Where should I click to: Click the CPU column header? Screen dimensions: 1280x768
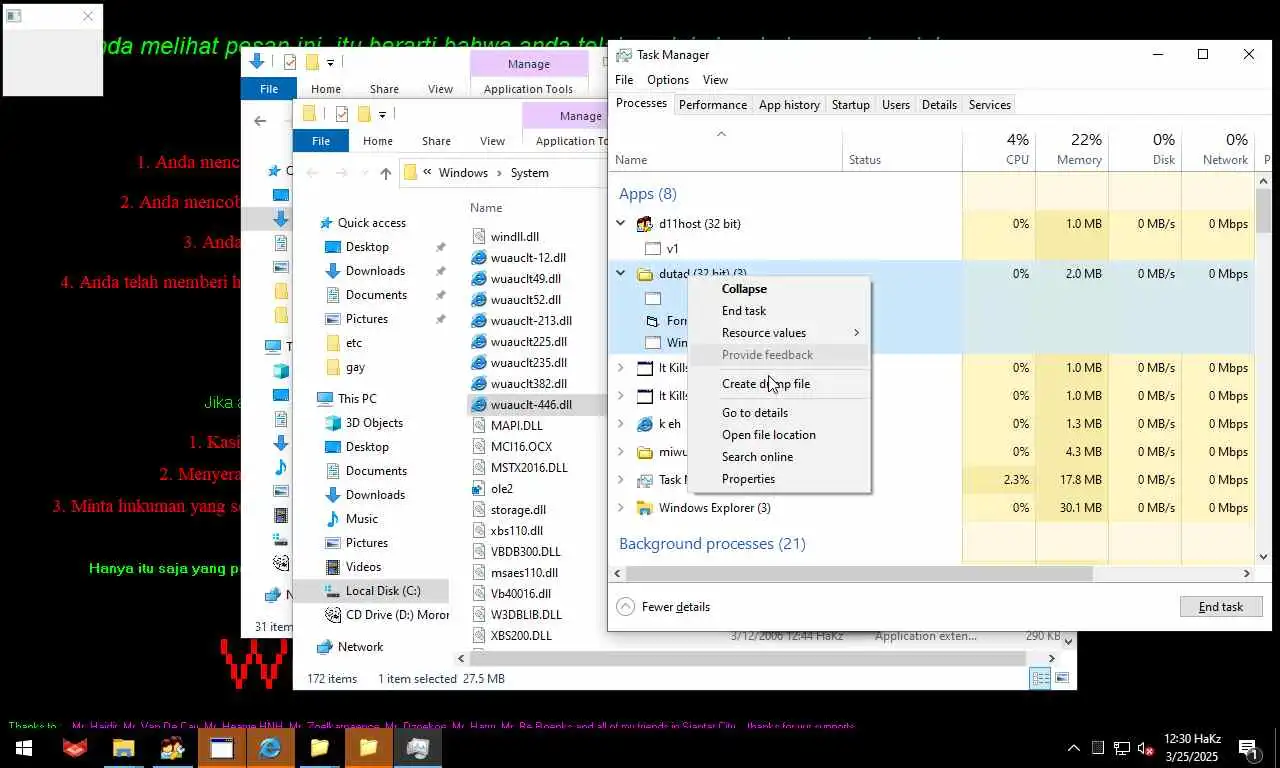(x=999, y=149)
